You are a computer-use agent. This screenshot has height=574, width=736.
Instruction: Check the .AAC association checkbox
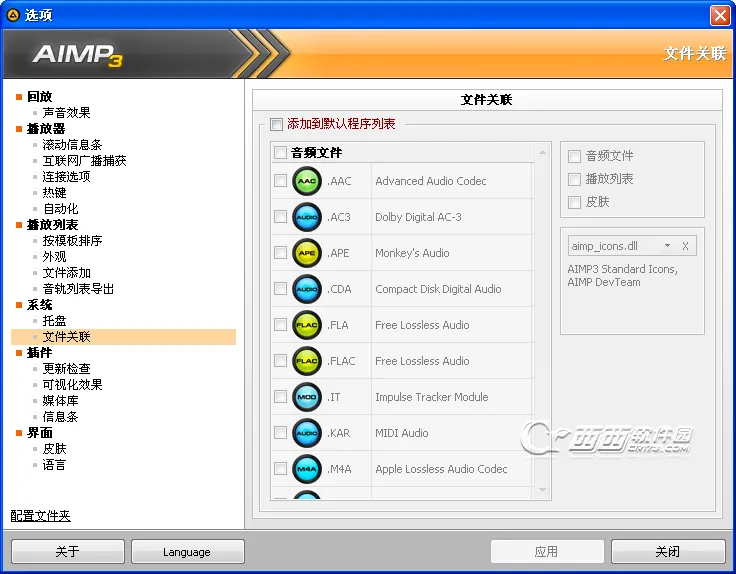[x=280, y=181]
